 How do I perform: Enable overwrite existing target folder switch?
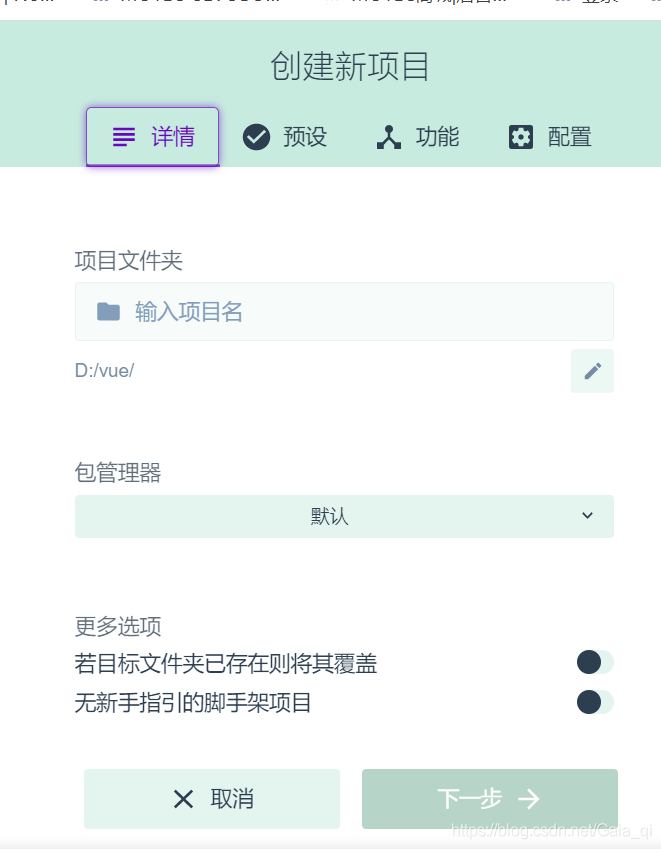point(594,662)
